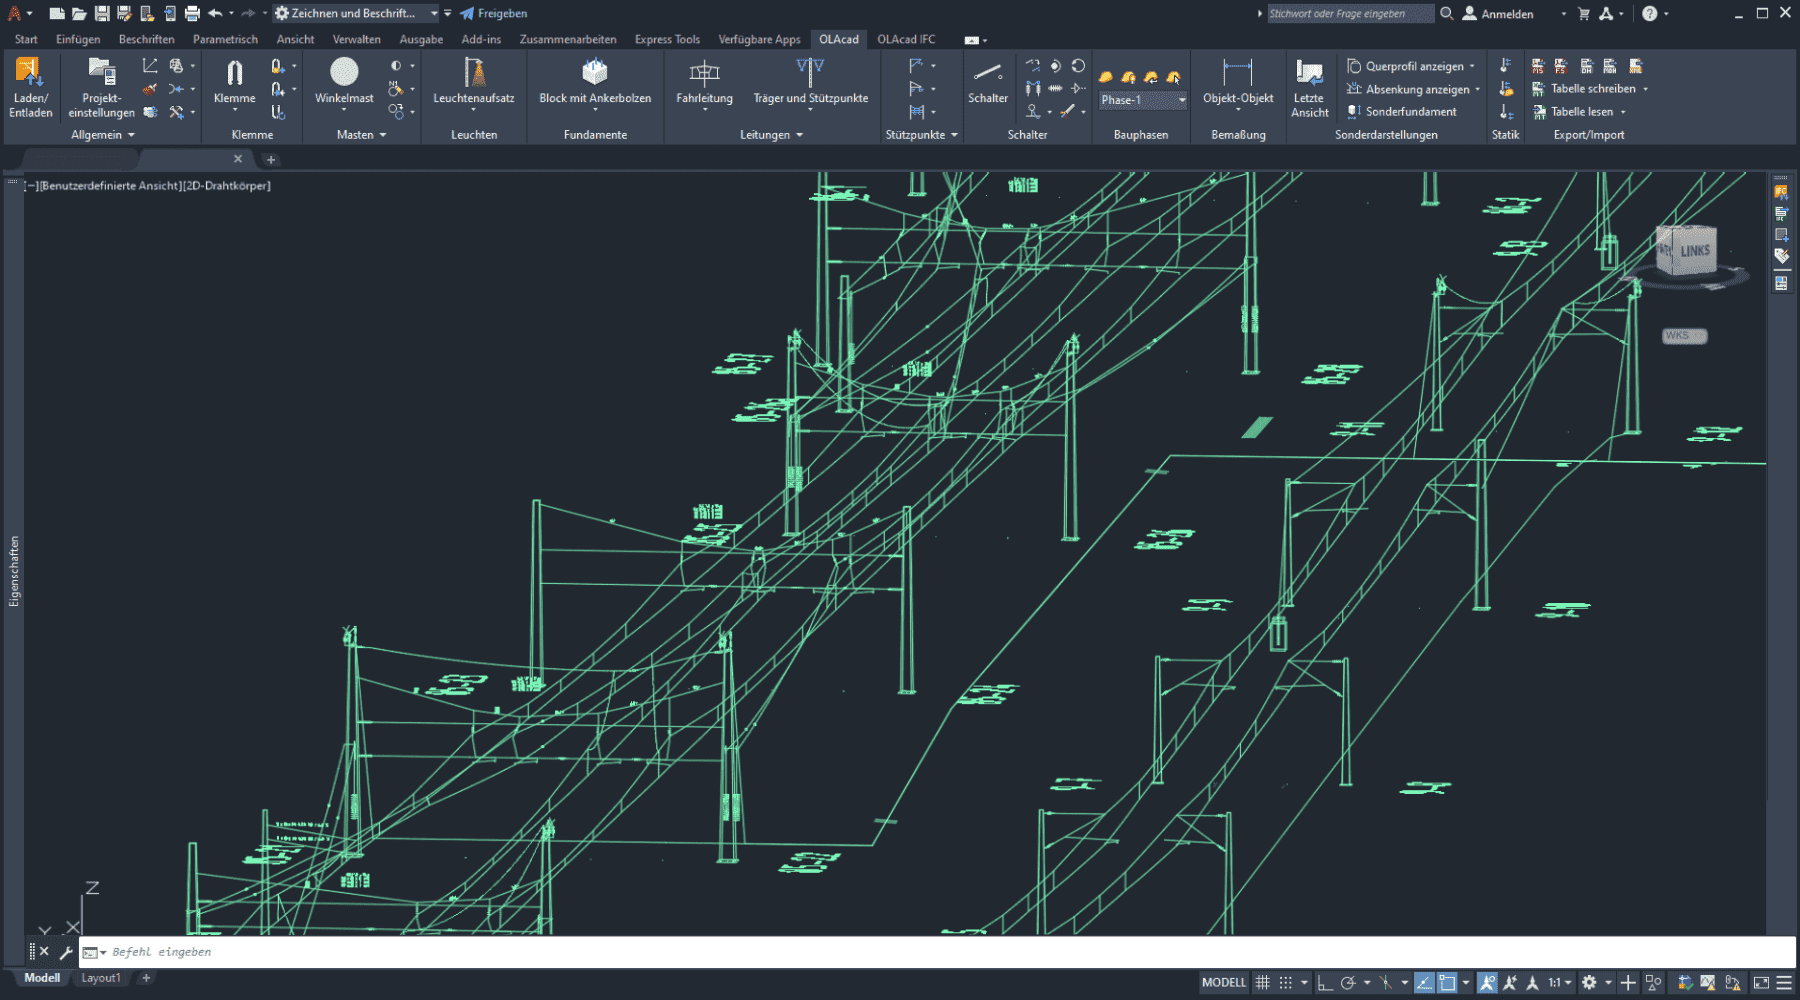Viewport: 1800px width, 1000px height.
Task: Toggle ortho mode in the status bar
Action: [1325, 983]
